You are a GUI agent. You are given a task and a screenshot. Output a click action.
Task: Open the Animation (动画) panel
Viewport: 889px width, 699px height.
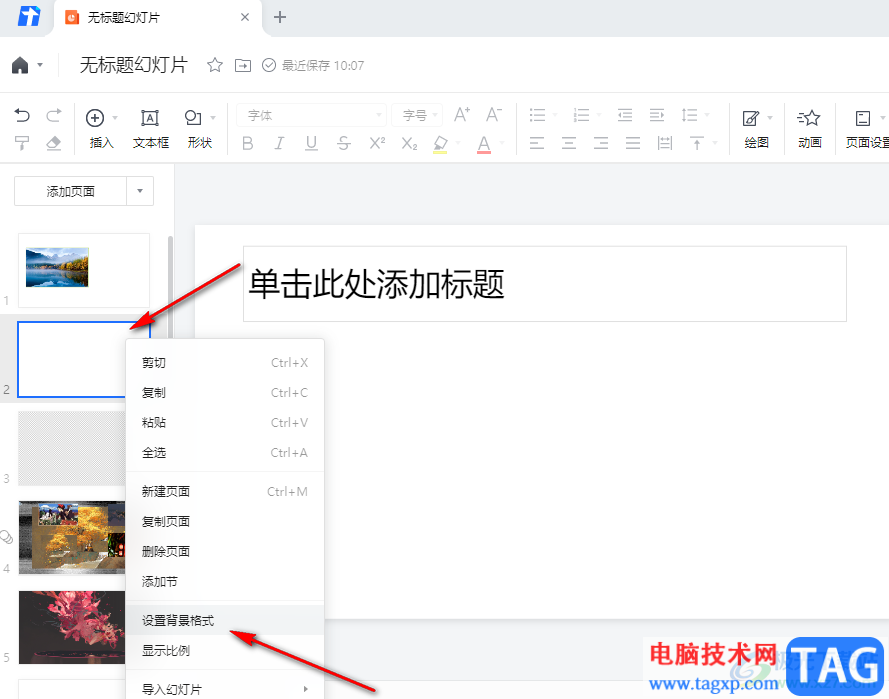tap(810, 129)
